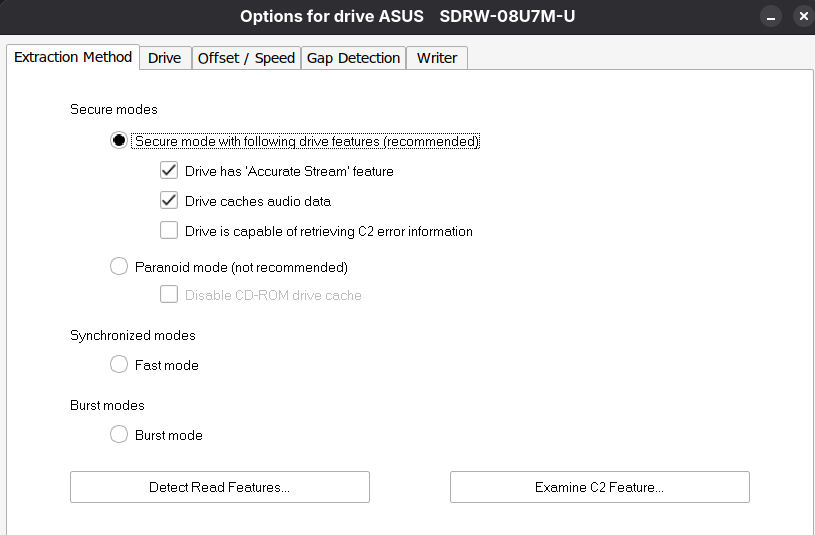The image size is (815, 535).
Task: Open the Drive tab
Action: click(164, 58)
